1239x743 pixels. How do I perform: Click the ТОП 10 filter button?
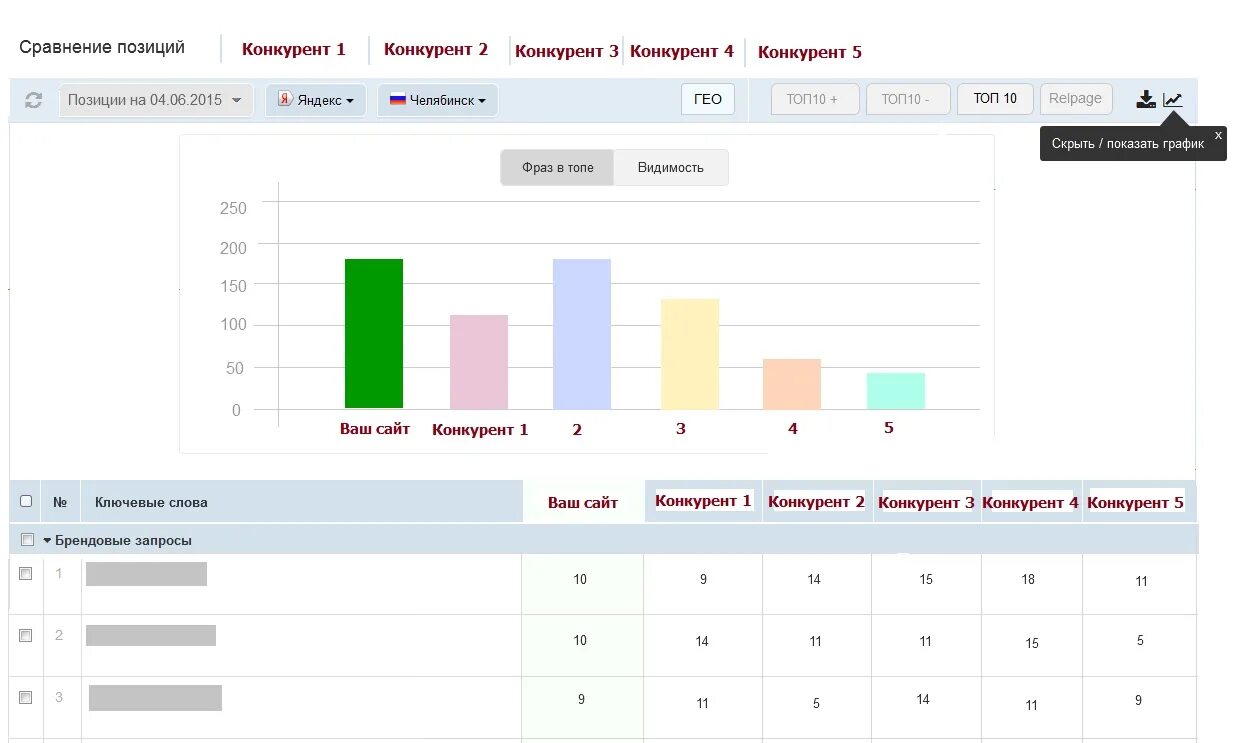(x=995, y=99)
